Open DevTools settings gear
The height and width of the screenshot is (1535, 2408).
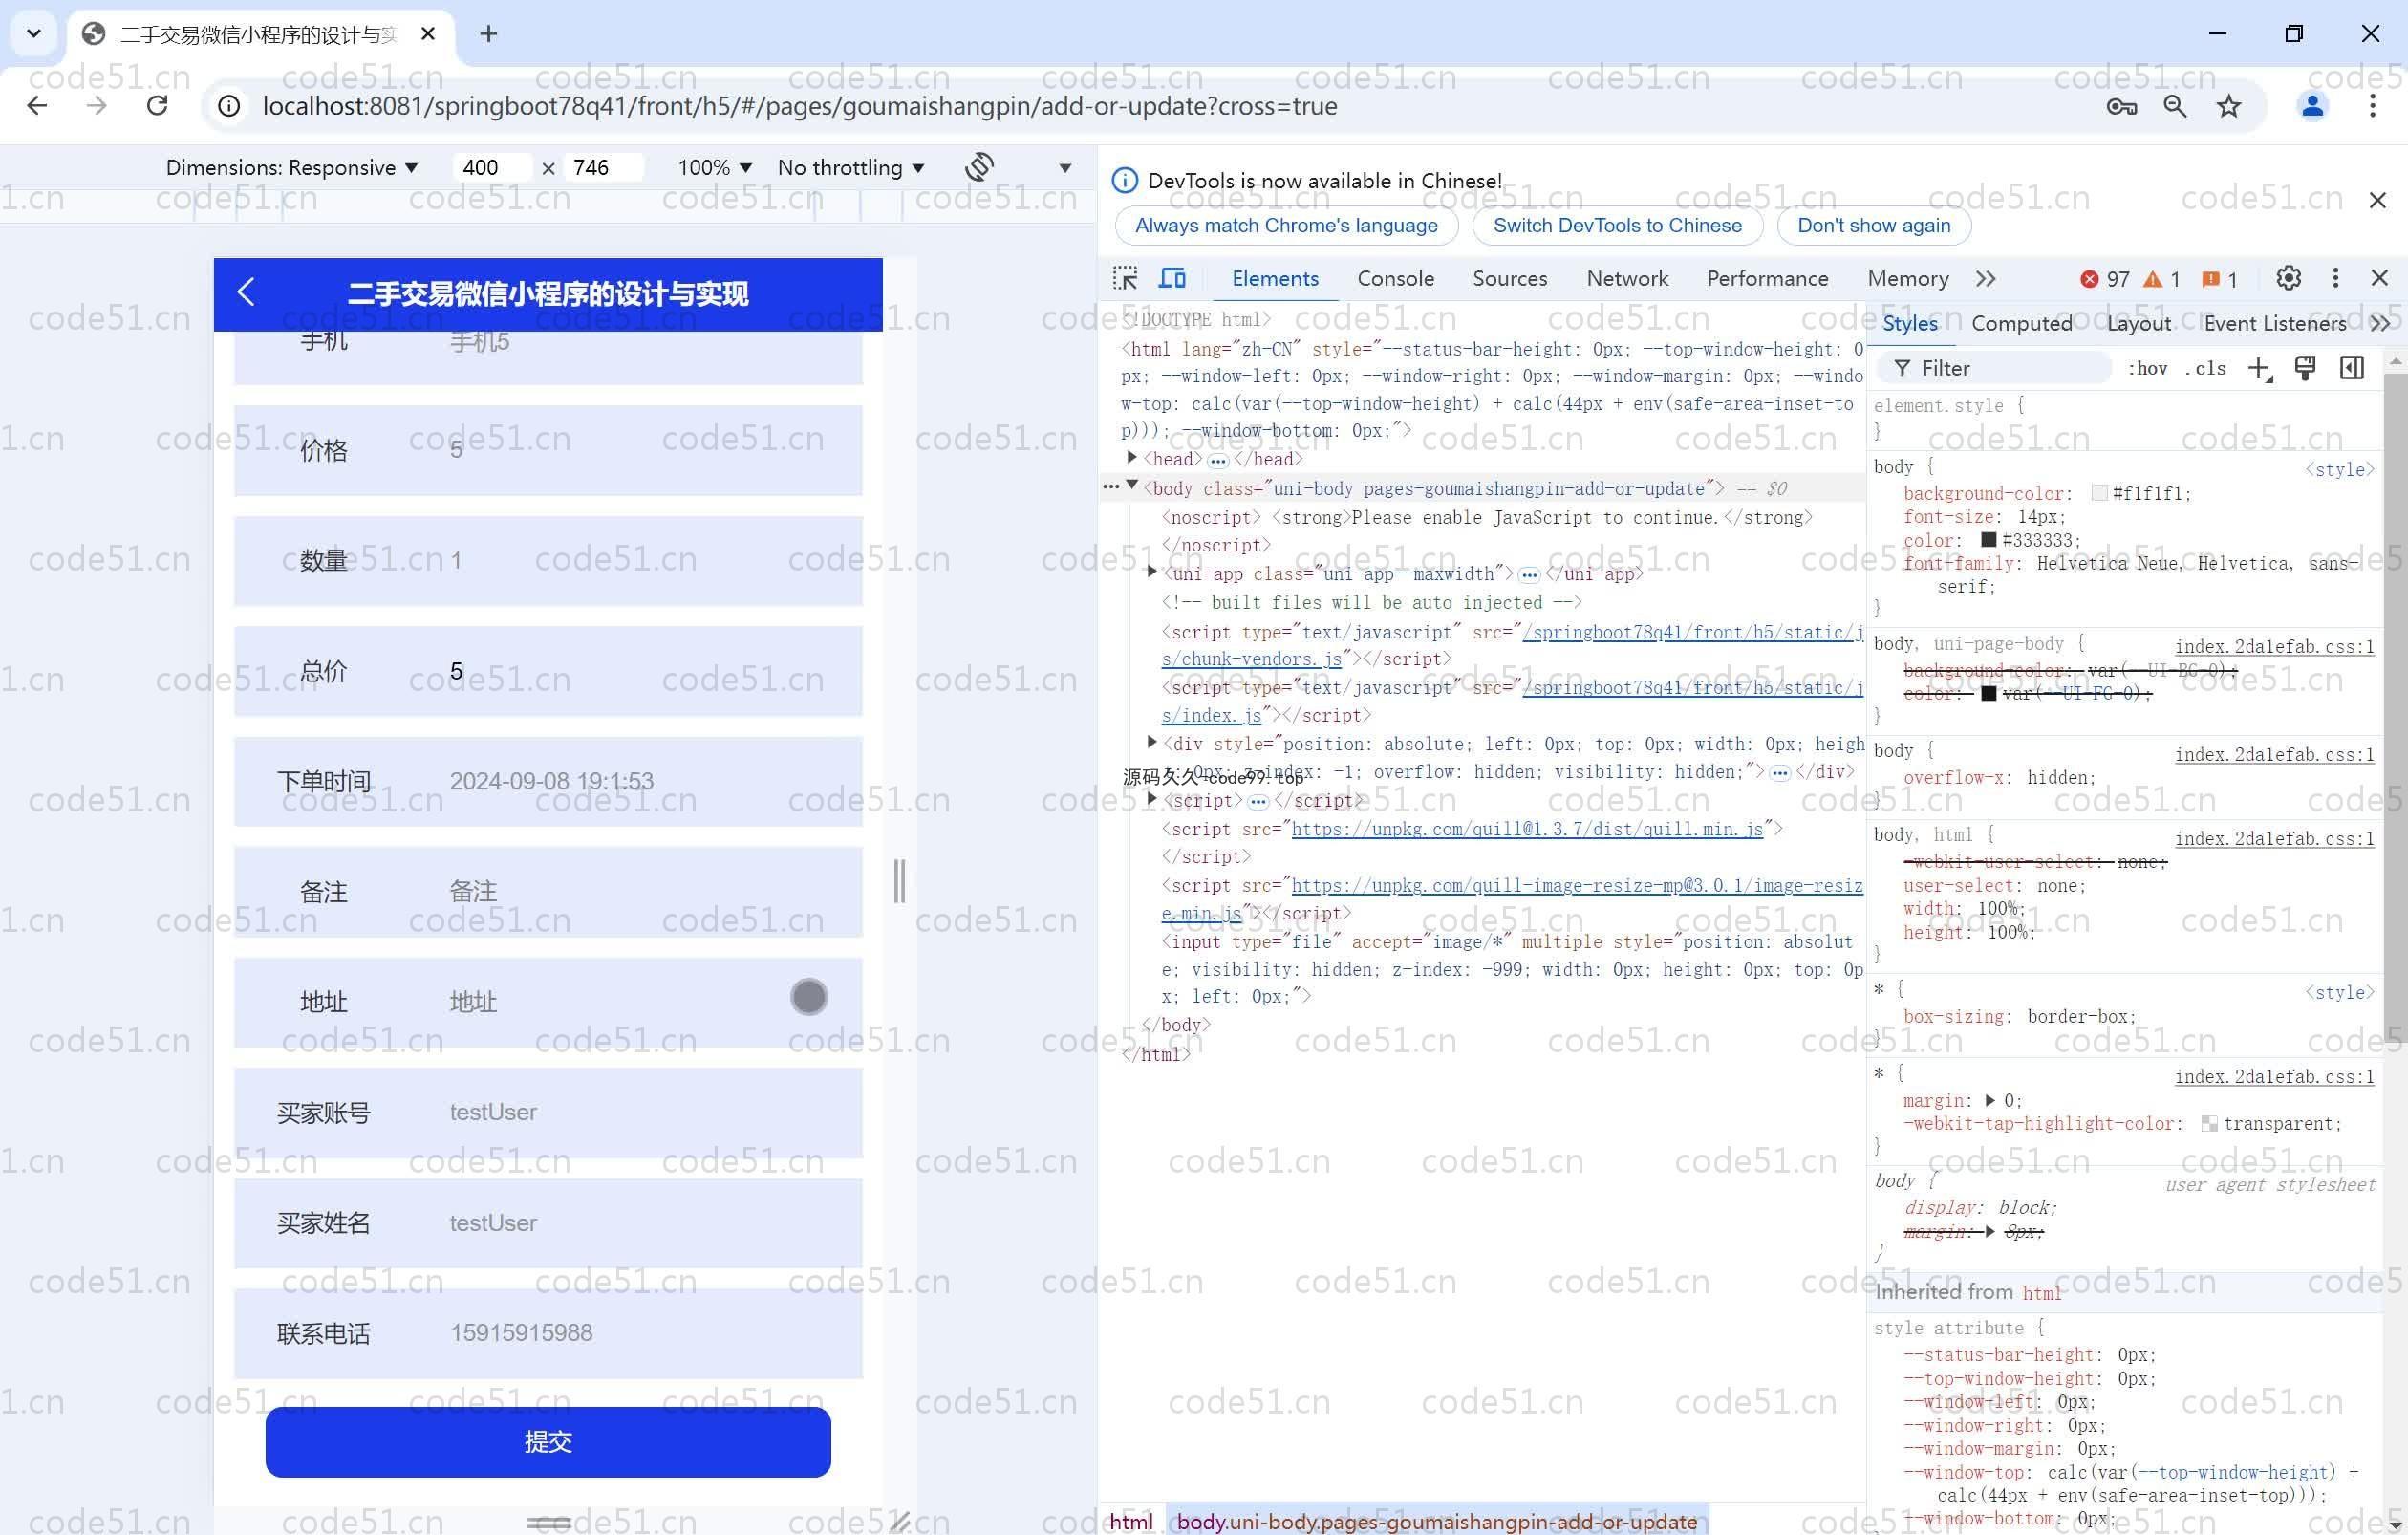click(x=2288, y=278)
